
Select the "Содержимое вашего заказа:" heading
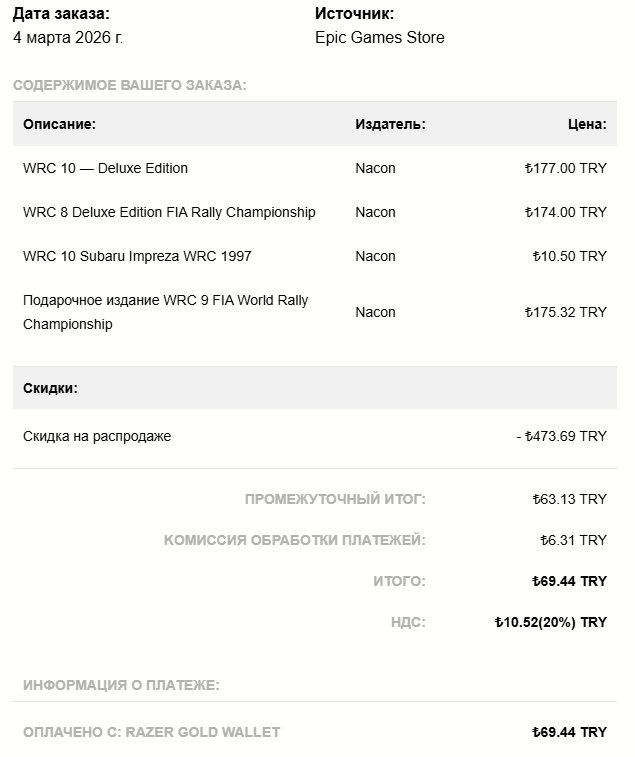point(130,85)
